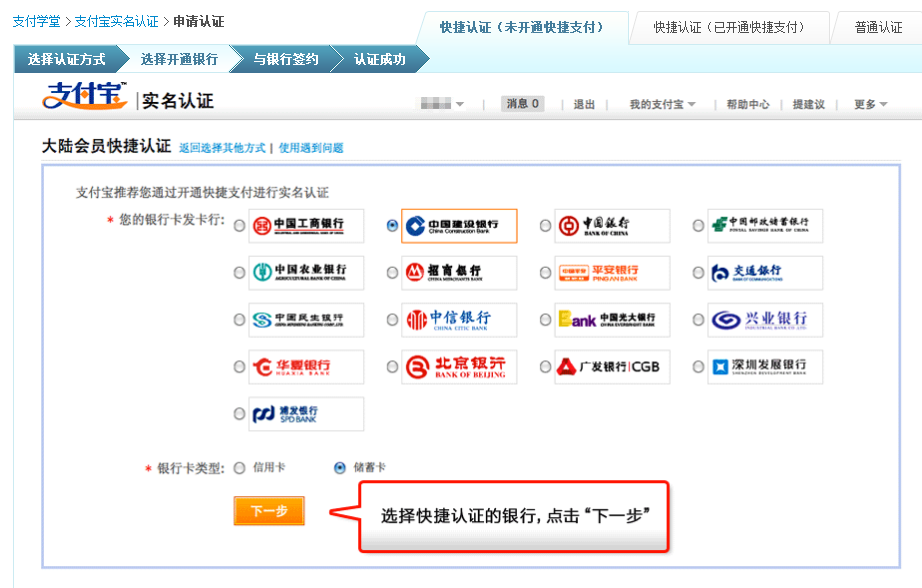Switch to 快捷认证（未开通快捷支付）tab

[x=522, y=28]
